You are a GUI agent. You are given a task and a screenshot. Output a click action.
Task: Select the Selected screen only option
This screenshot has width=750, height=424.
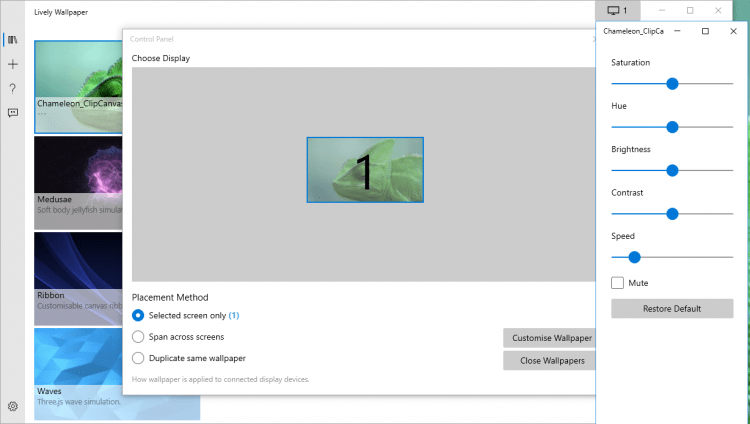coord(139,315)
